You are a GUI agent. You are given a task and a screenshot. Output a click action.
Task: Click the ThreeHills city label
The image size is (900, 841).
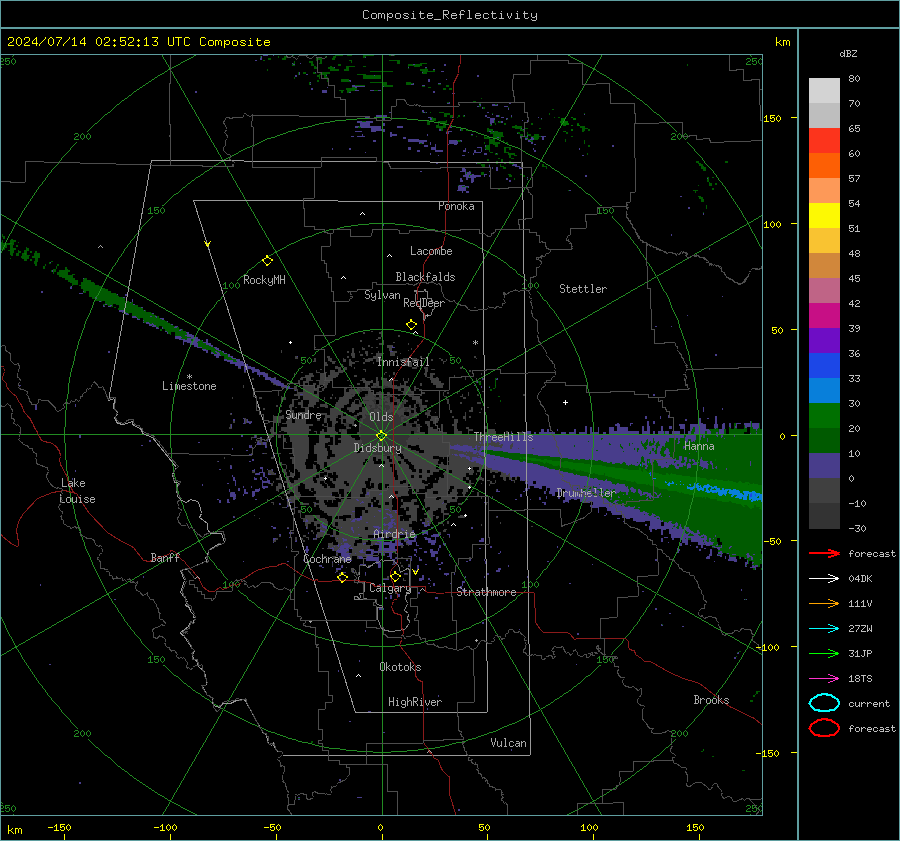[x=503, y=437]
